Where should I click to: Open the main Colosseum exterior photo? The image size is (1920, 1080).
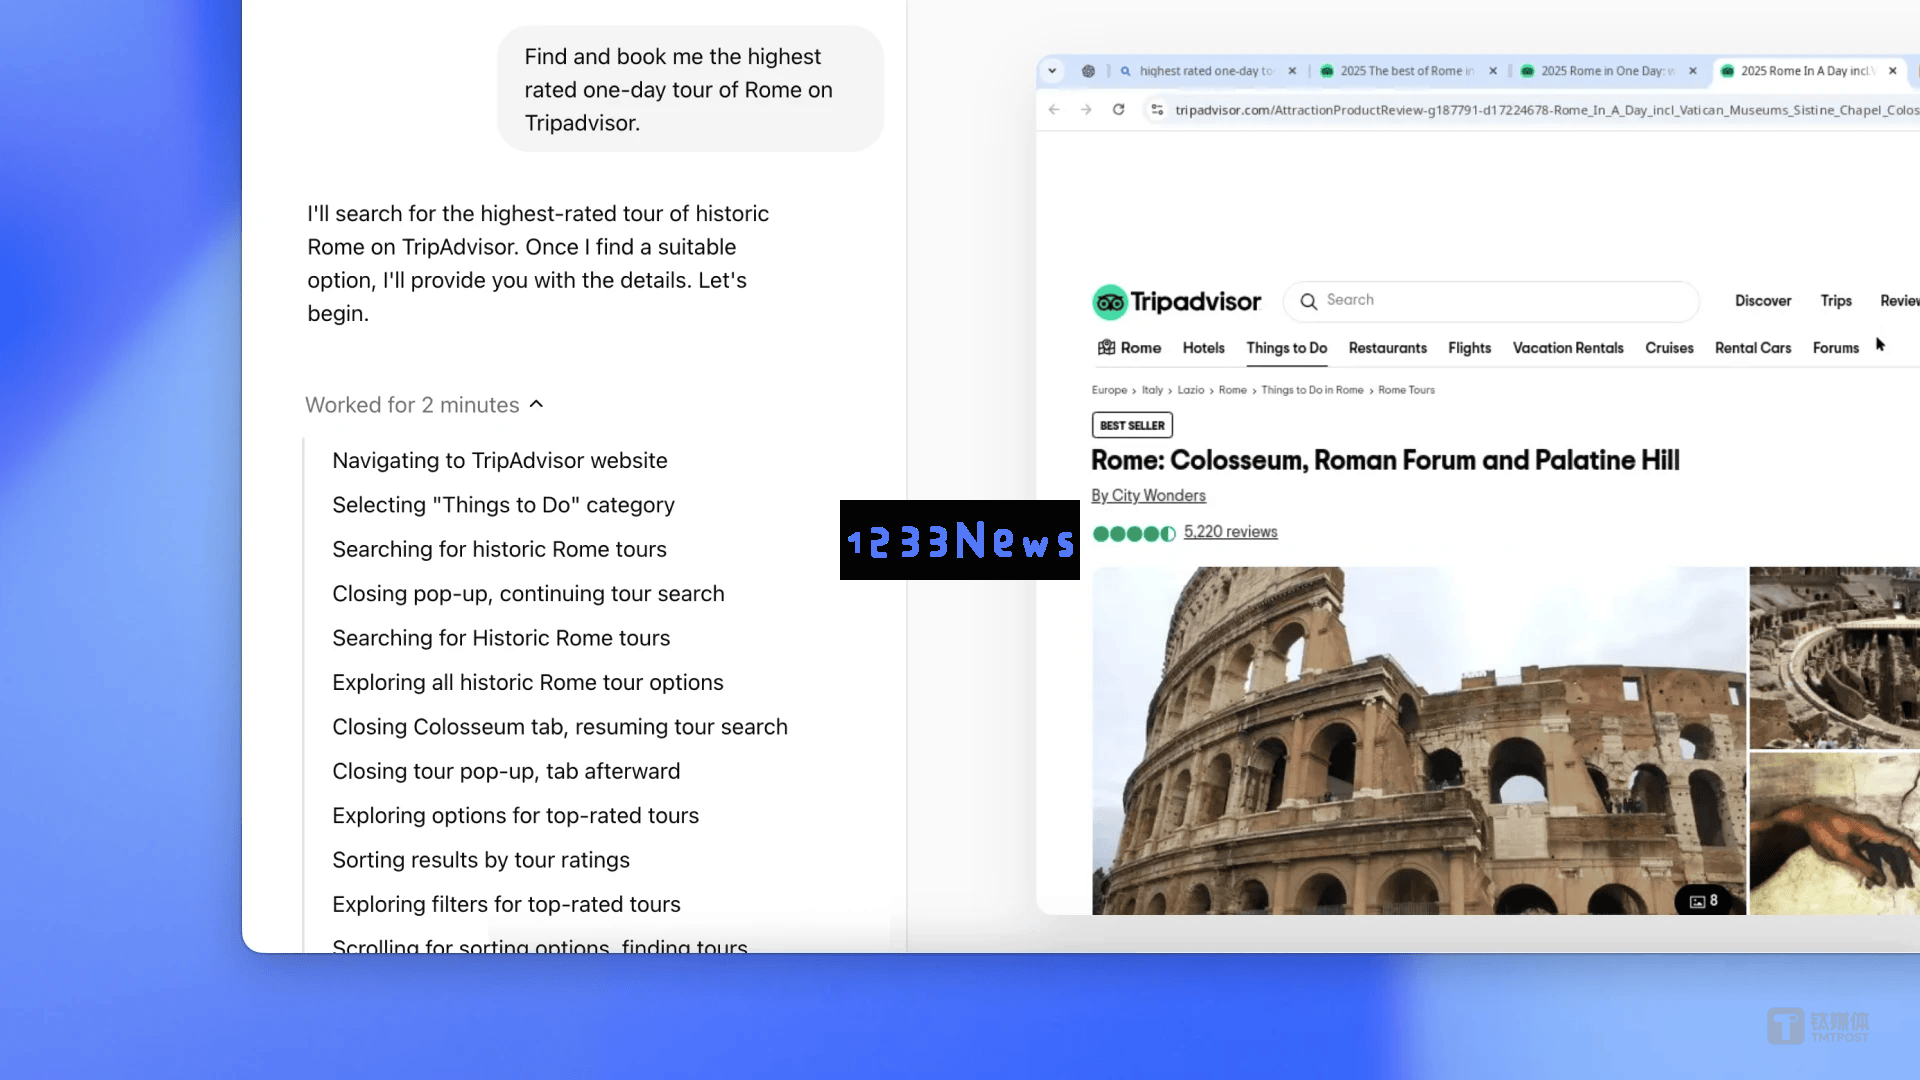tap(1418, 740)
